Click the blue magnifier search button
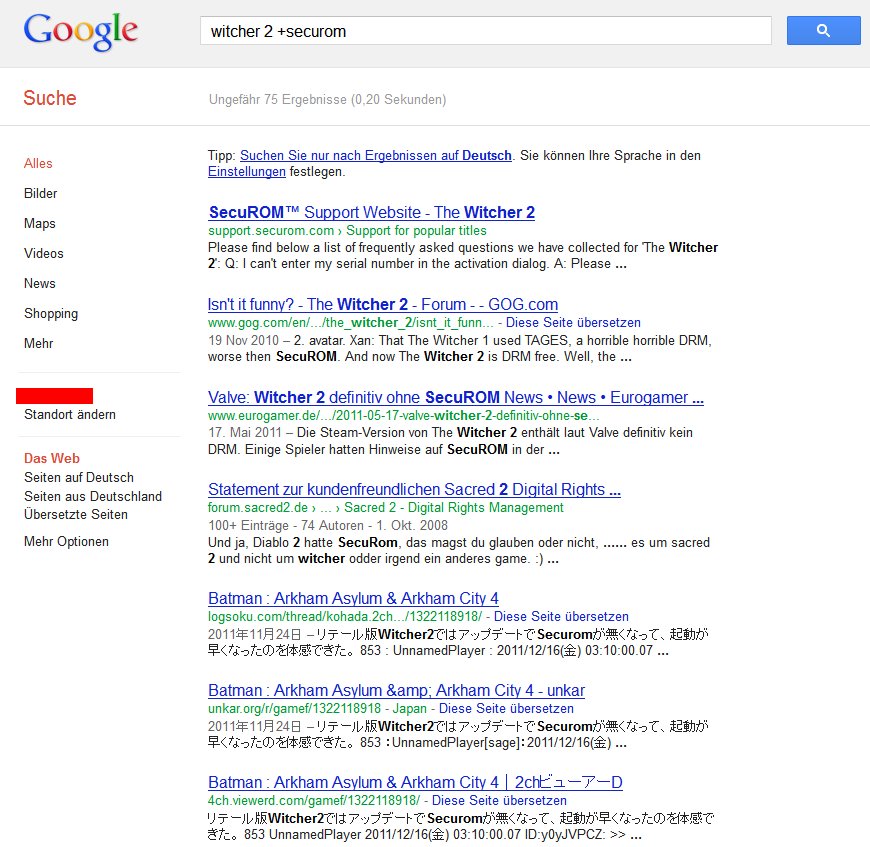 coord(823,31)
